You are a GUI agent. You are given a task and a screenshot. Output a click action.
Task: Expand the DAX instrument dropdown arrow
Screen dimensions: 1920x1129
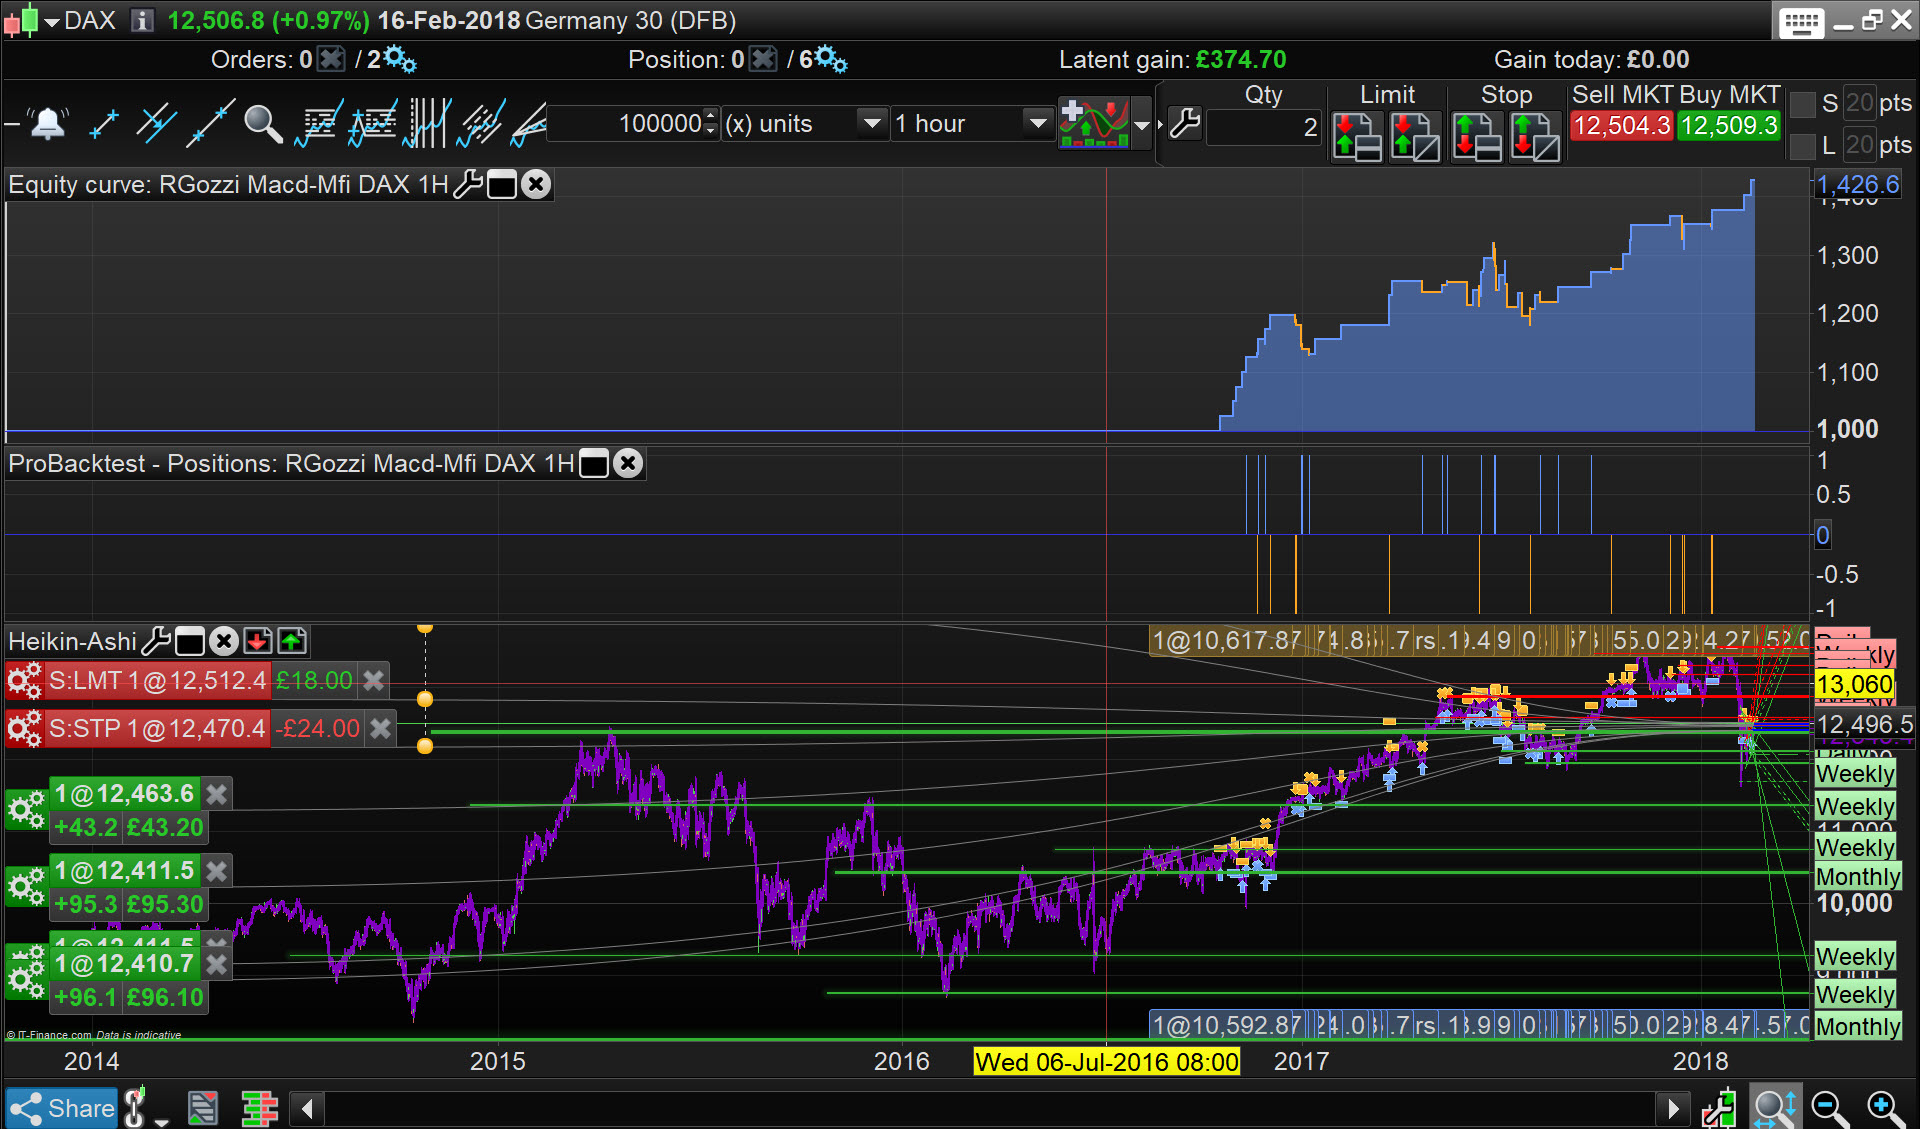[52, 21]
